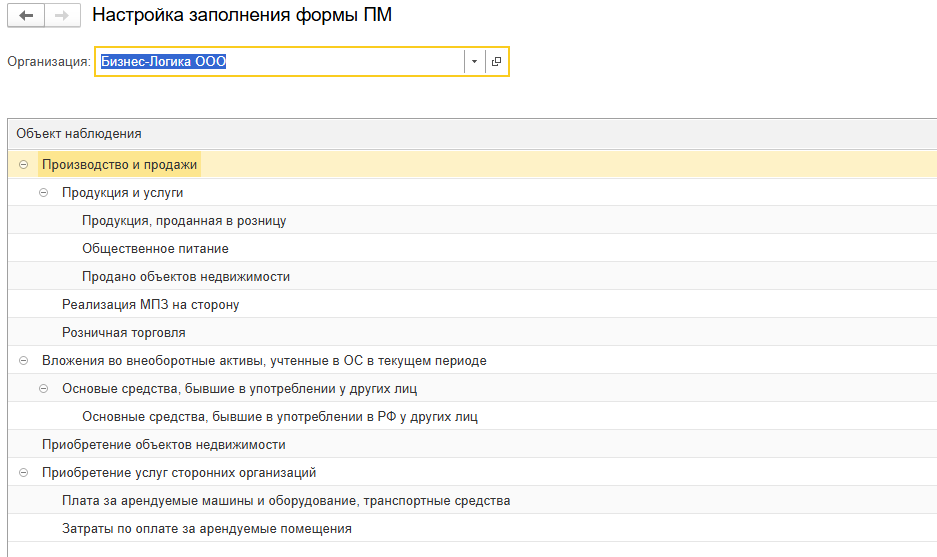Select Приобретение услуг сторонних организаций row text
Screen dimensions: 937x557
tap(179, 473)
